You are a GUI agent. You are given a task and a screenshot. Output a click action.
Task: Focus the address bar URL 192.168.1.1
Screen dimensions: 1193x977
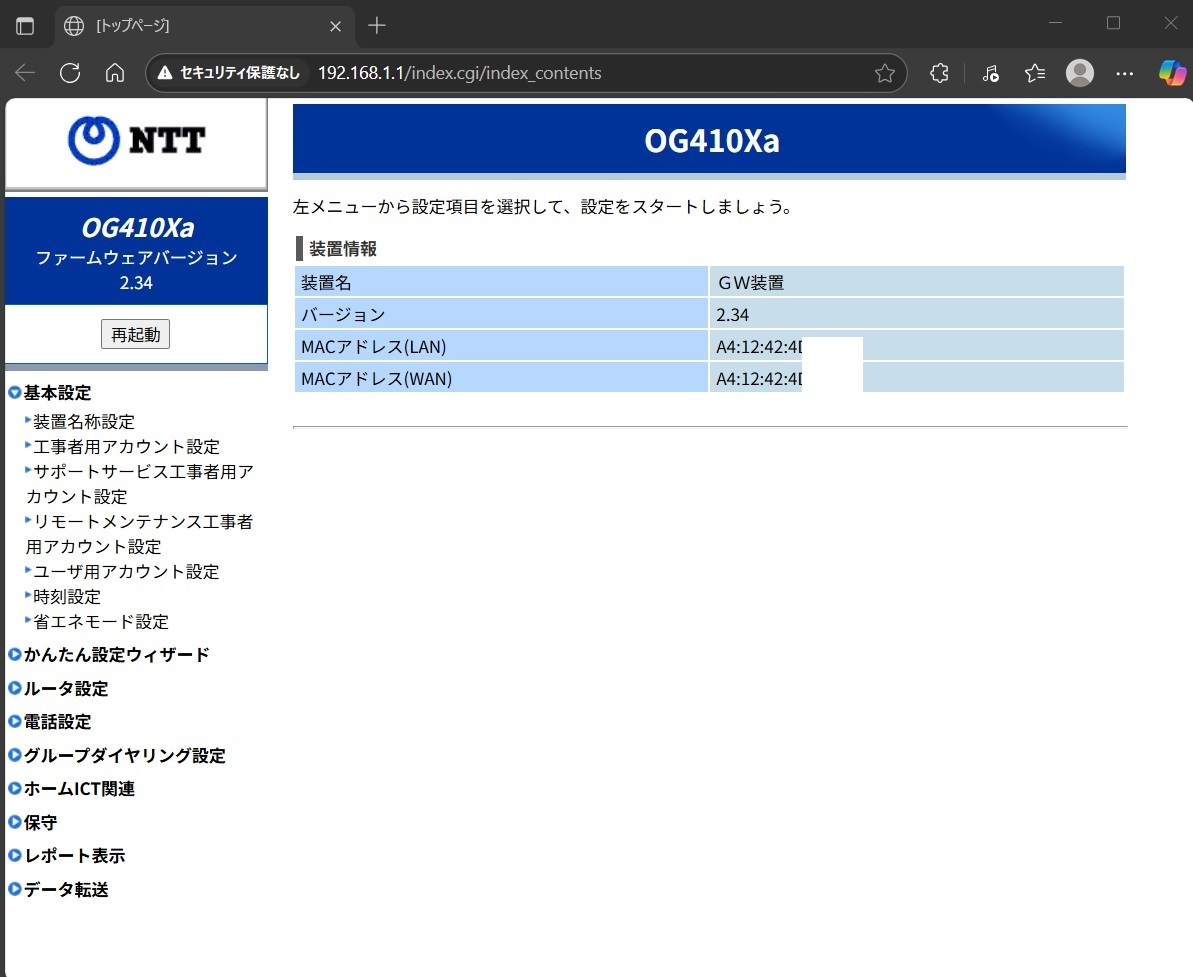[x=460, y=73]
